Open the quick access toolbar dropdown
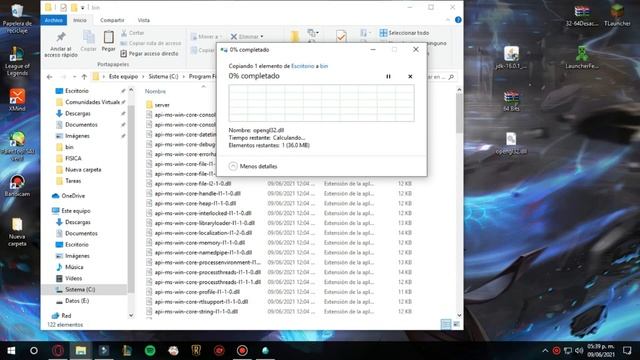This screenshot has height=360, width=640. tap(82, 7)
